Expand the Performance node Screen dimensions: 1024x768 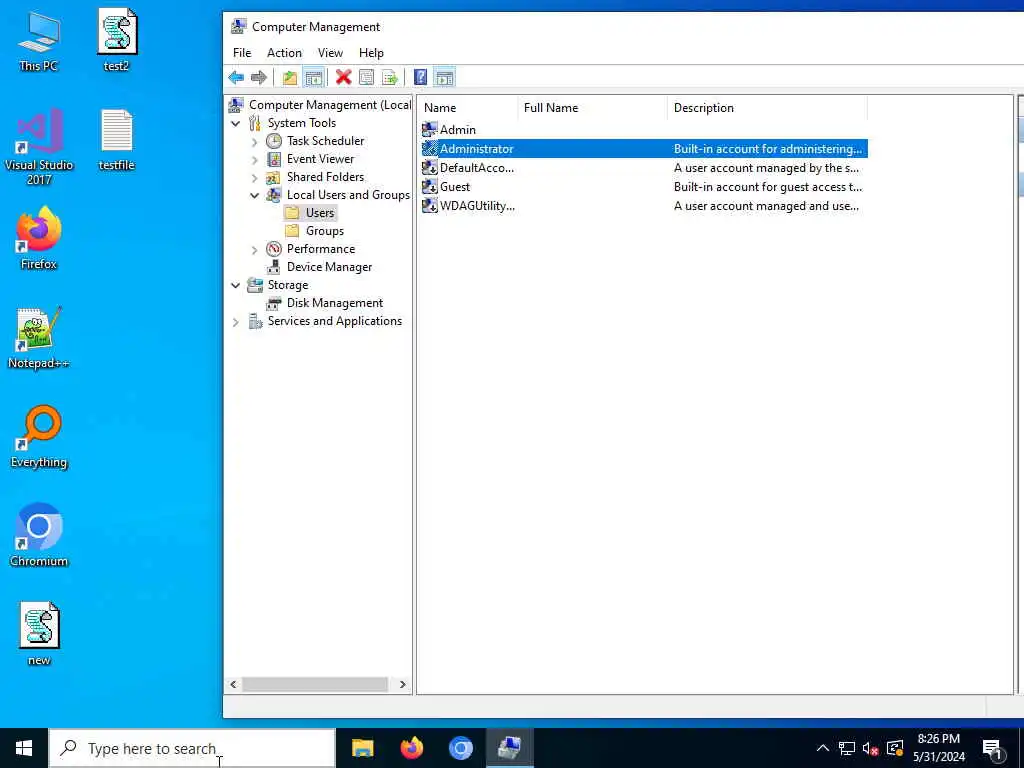[255, 249]
